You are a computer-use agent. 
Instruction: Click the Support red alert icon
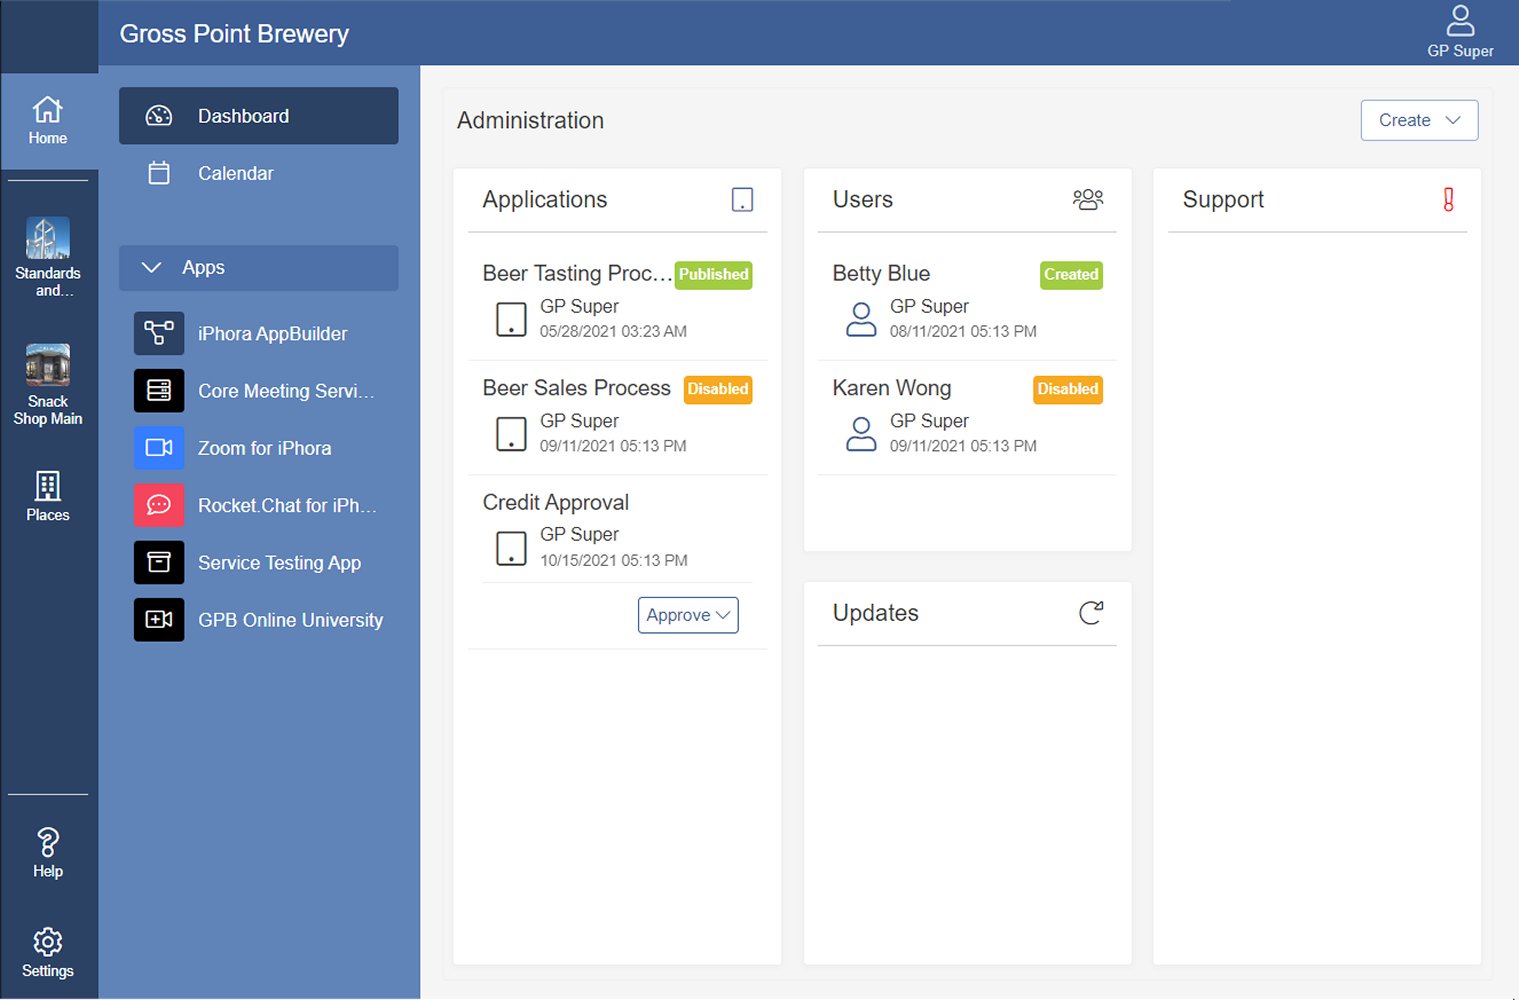coord(1447,200)
